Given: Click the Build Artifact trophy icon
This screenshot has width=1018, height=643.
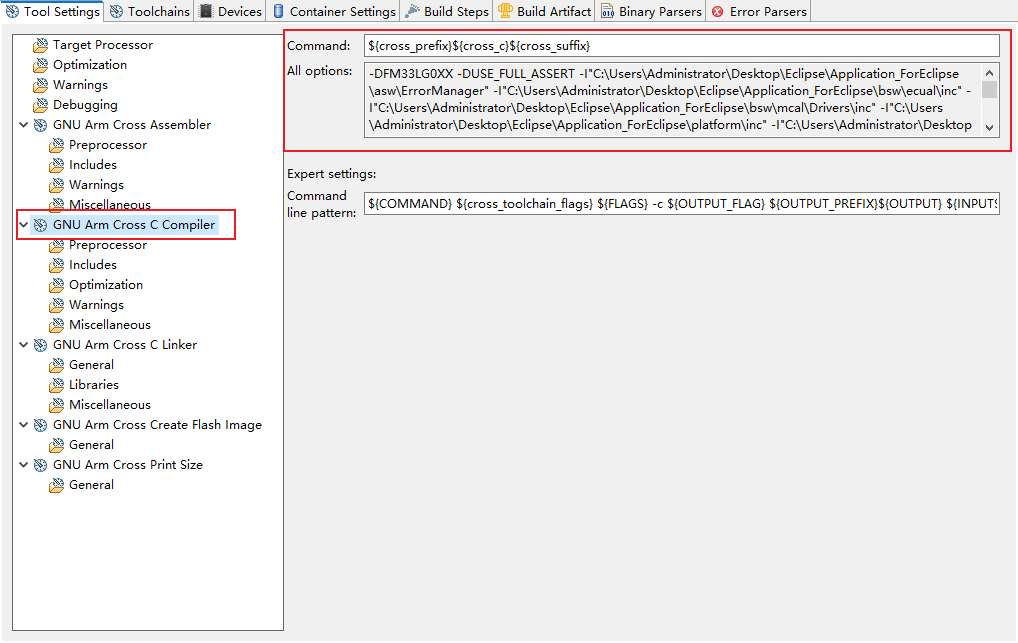Looking at the screenshot, I should tap(505, 11).
